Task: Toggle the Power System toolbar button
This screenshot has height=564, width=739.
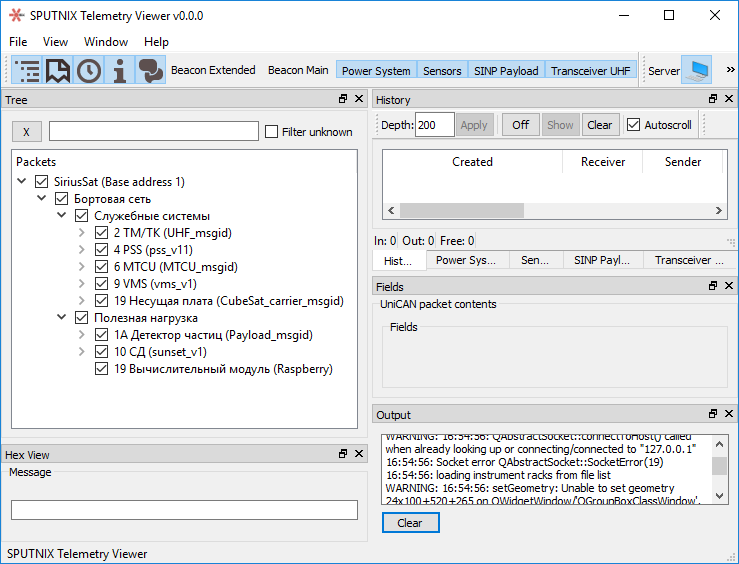Action: point(376,71)
